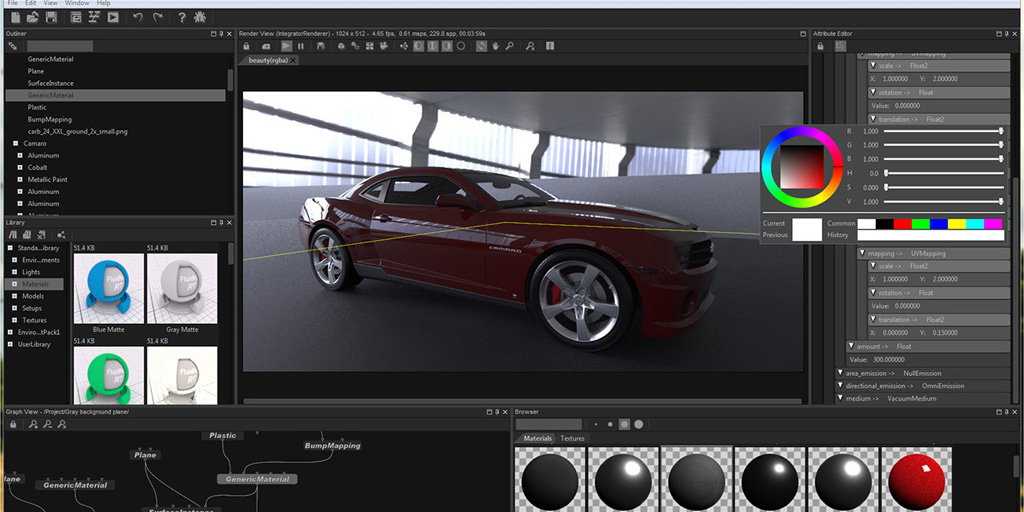Open help via question mark icon
1024x512 pixels.
click(182, 18)
